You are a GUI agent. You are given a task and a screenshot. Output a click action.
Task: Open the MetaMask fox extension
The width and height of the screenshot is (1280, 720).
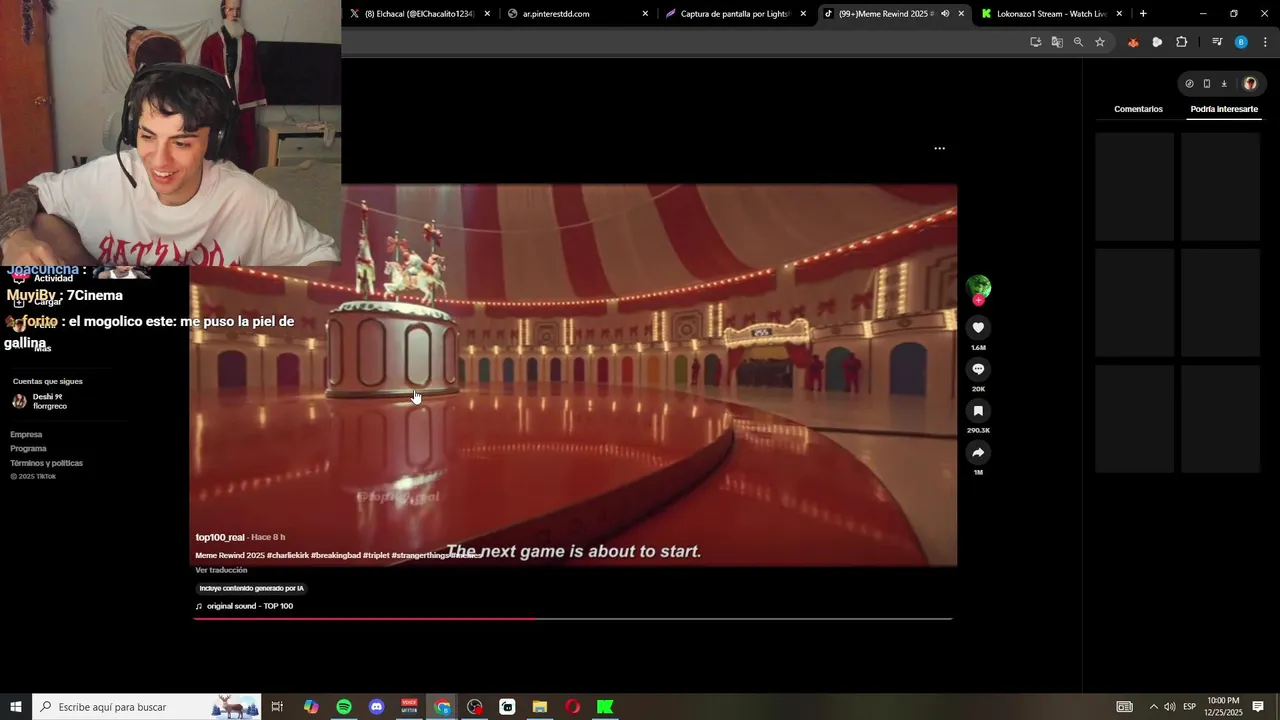pos(1133,42)
